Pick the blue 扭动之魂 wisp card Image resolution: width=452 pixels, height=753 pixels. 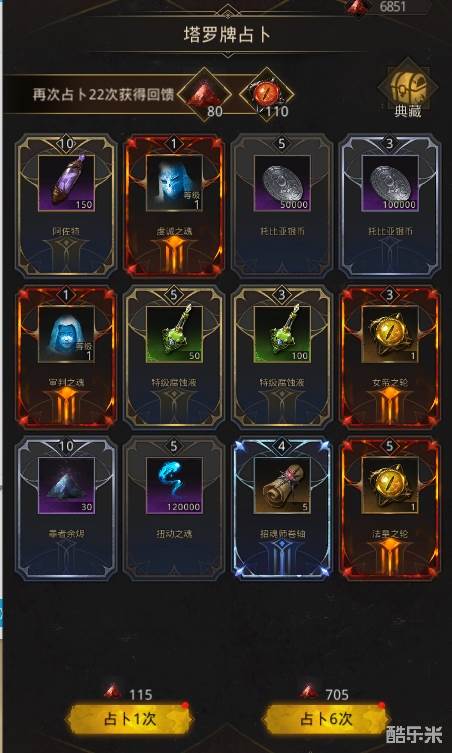[x=174, y=509]
